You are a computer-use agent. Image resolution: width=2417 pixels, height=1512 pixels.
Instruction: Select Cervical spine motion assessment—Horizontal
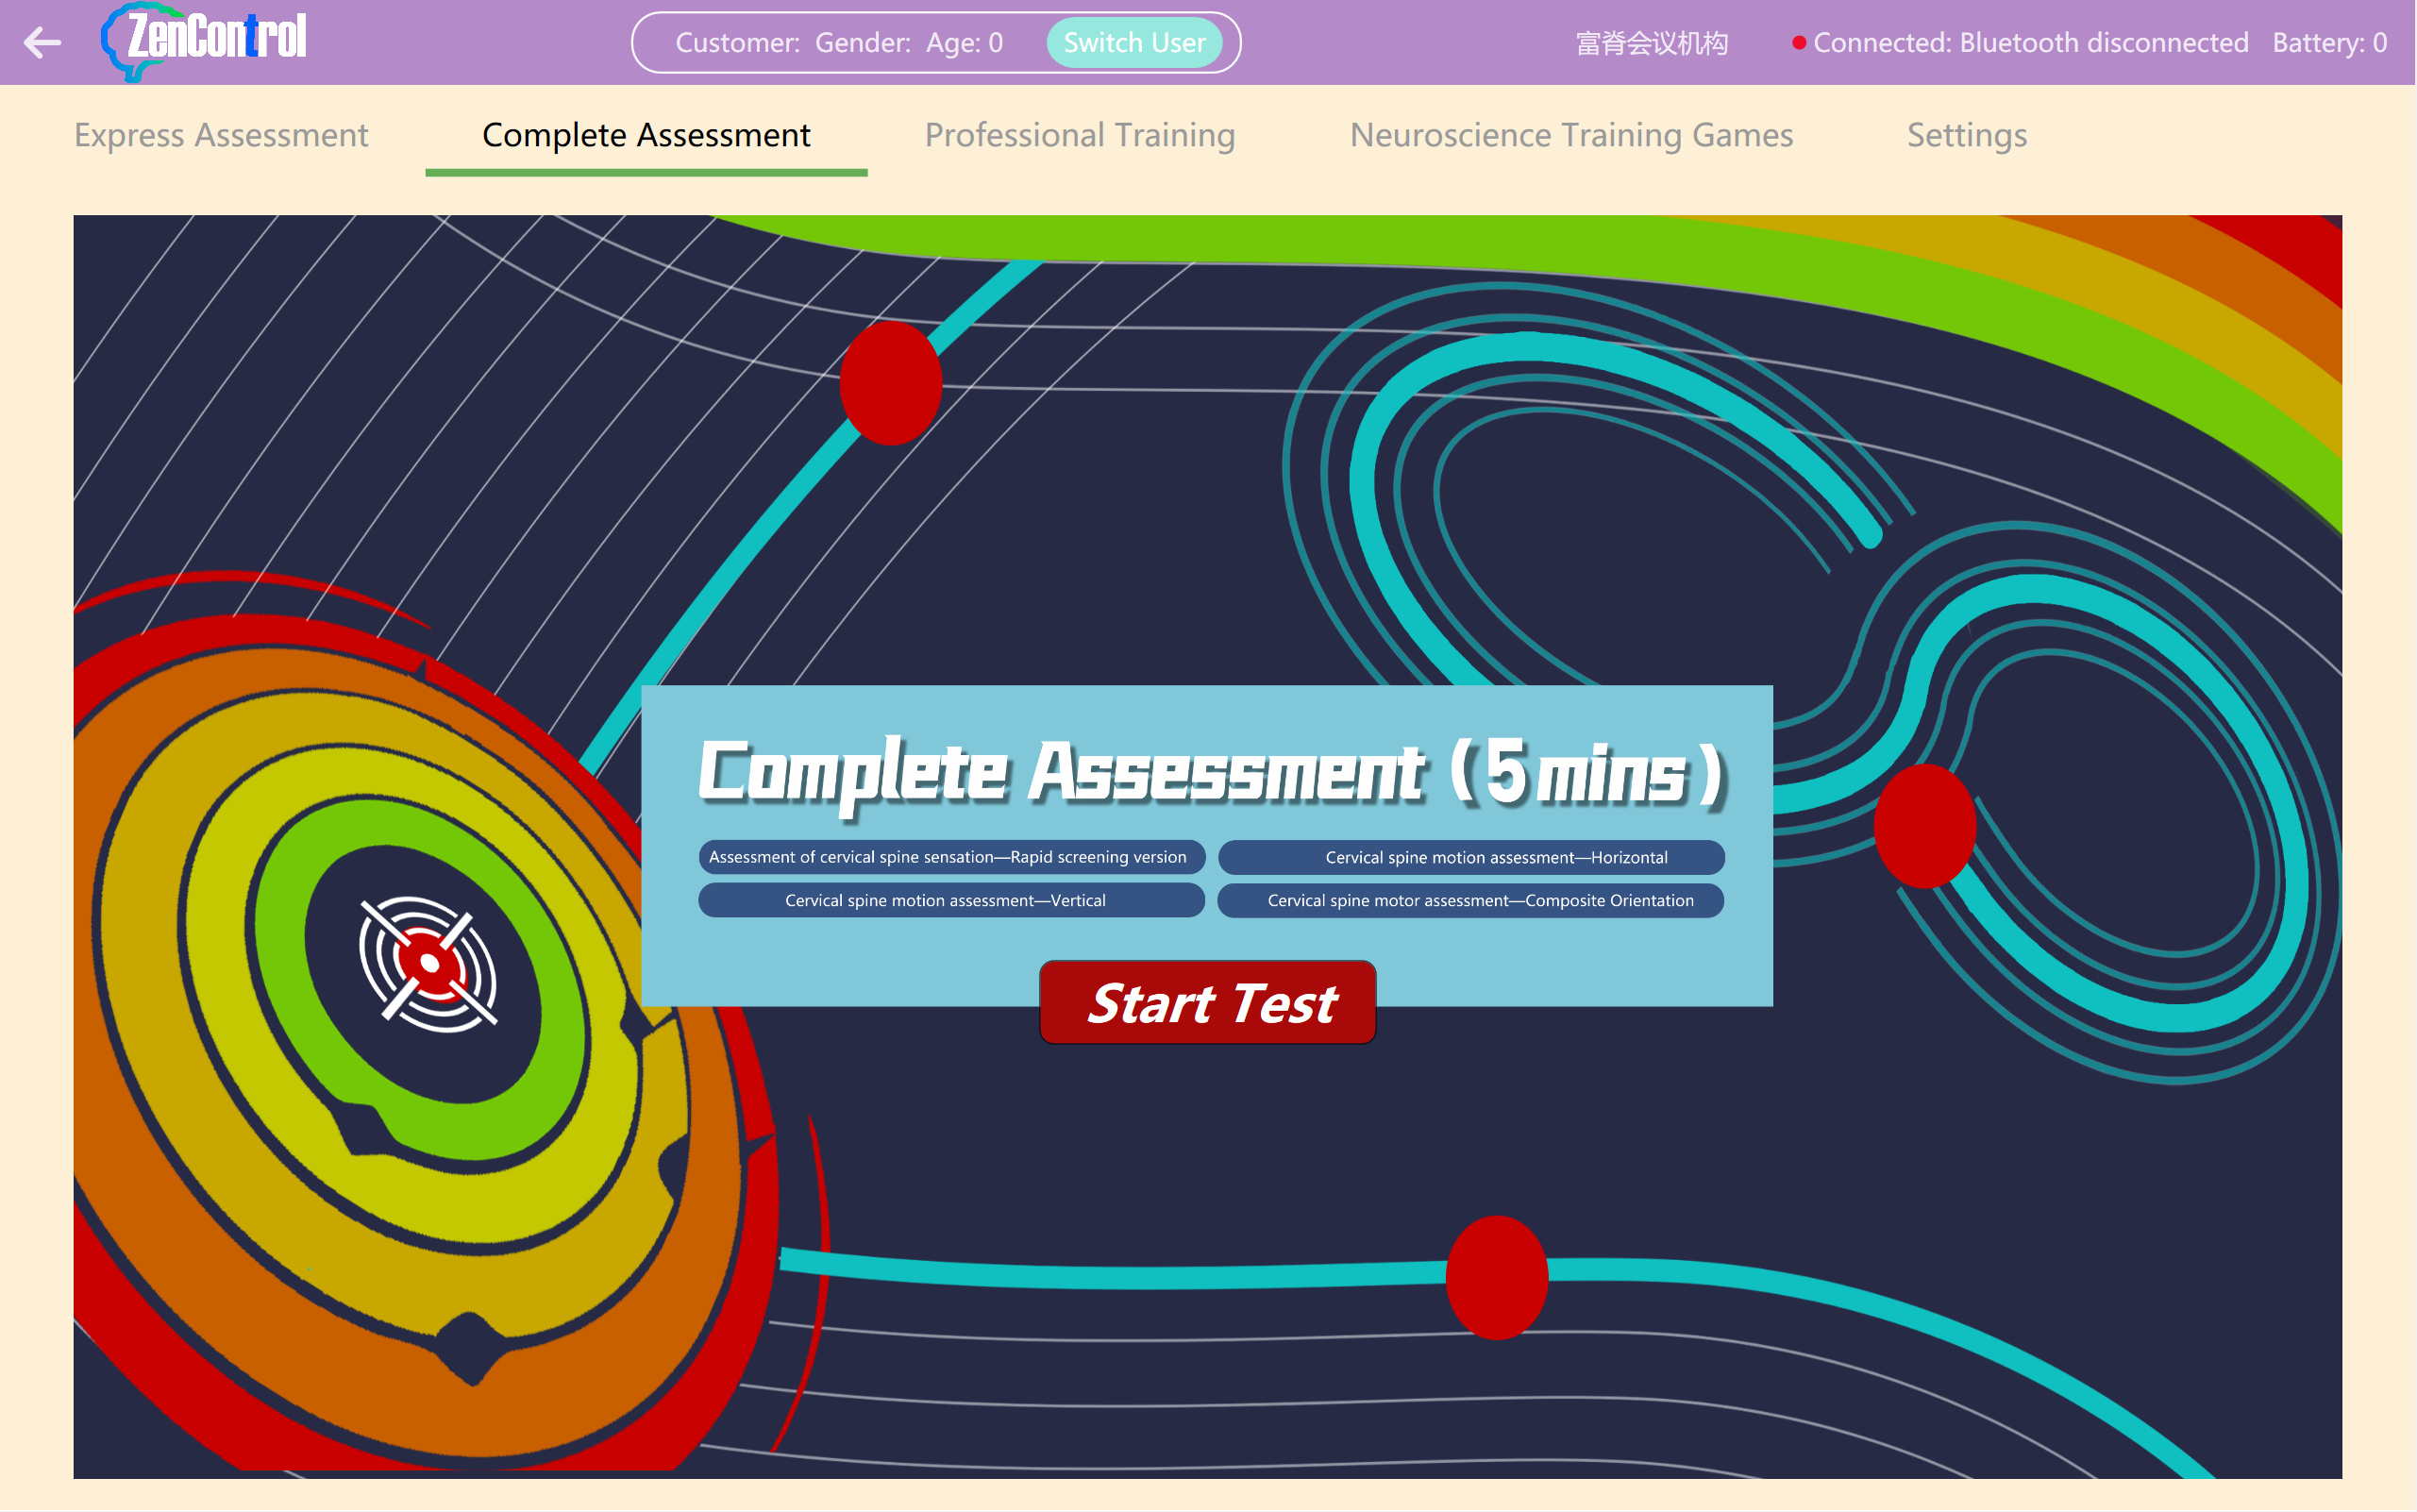pyautogui.click(x=1470, y=857)
